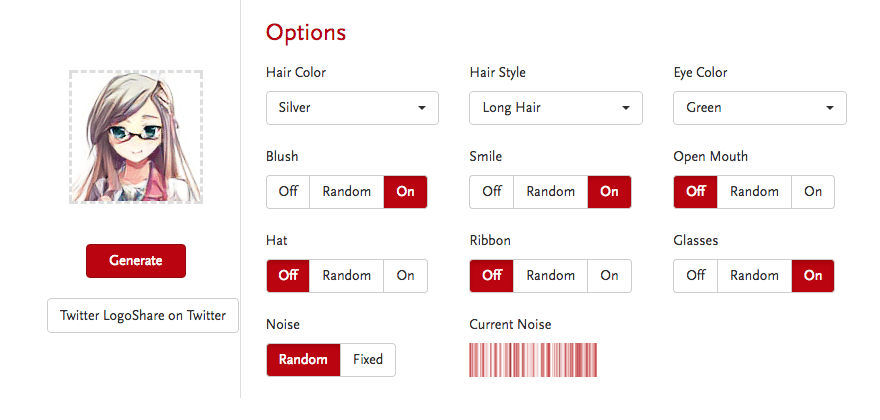Set Hat to Random

click(x=346, y=276)
